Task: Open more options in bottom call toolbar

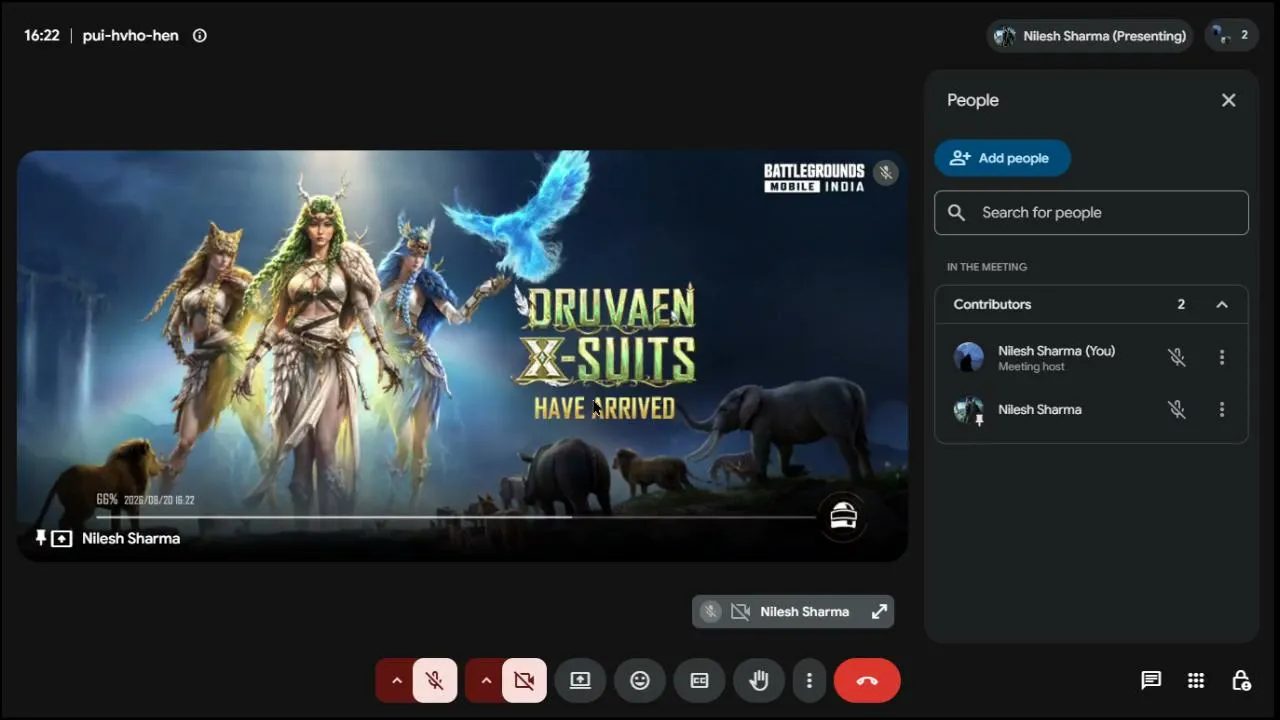Action: tap(809, 681)
